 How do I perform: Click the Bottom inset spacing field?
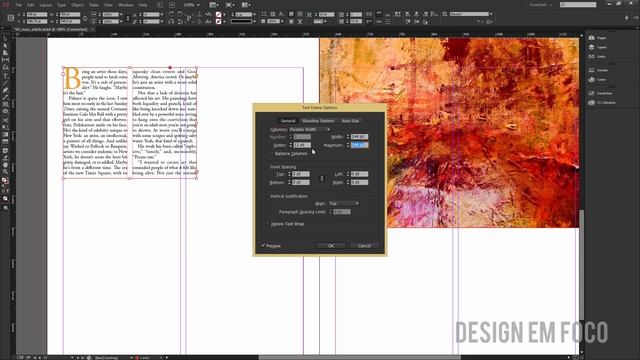[x=301, y=182]
